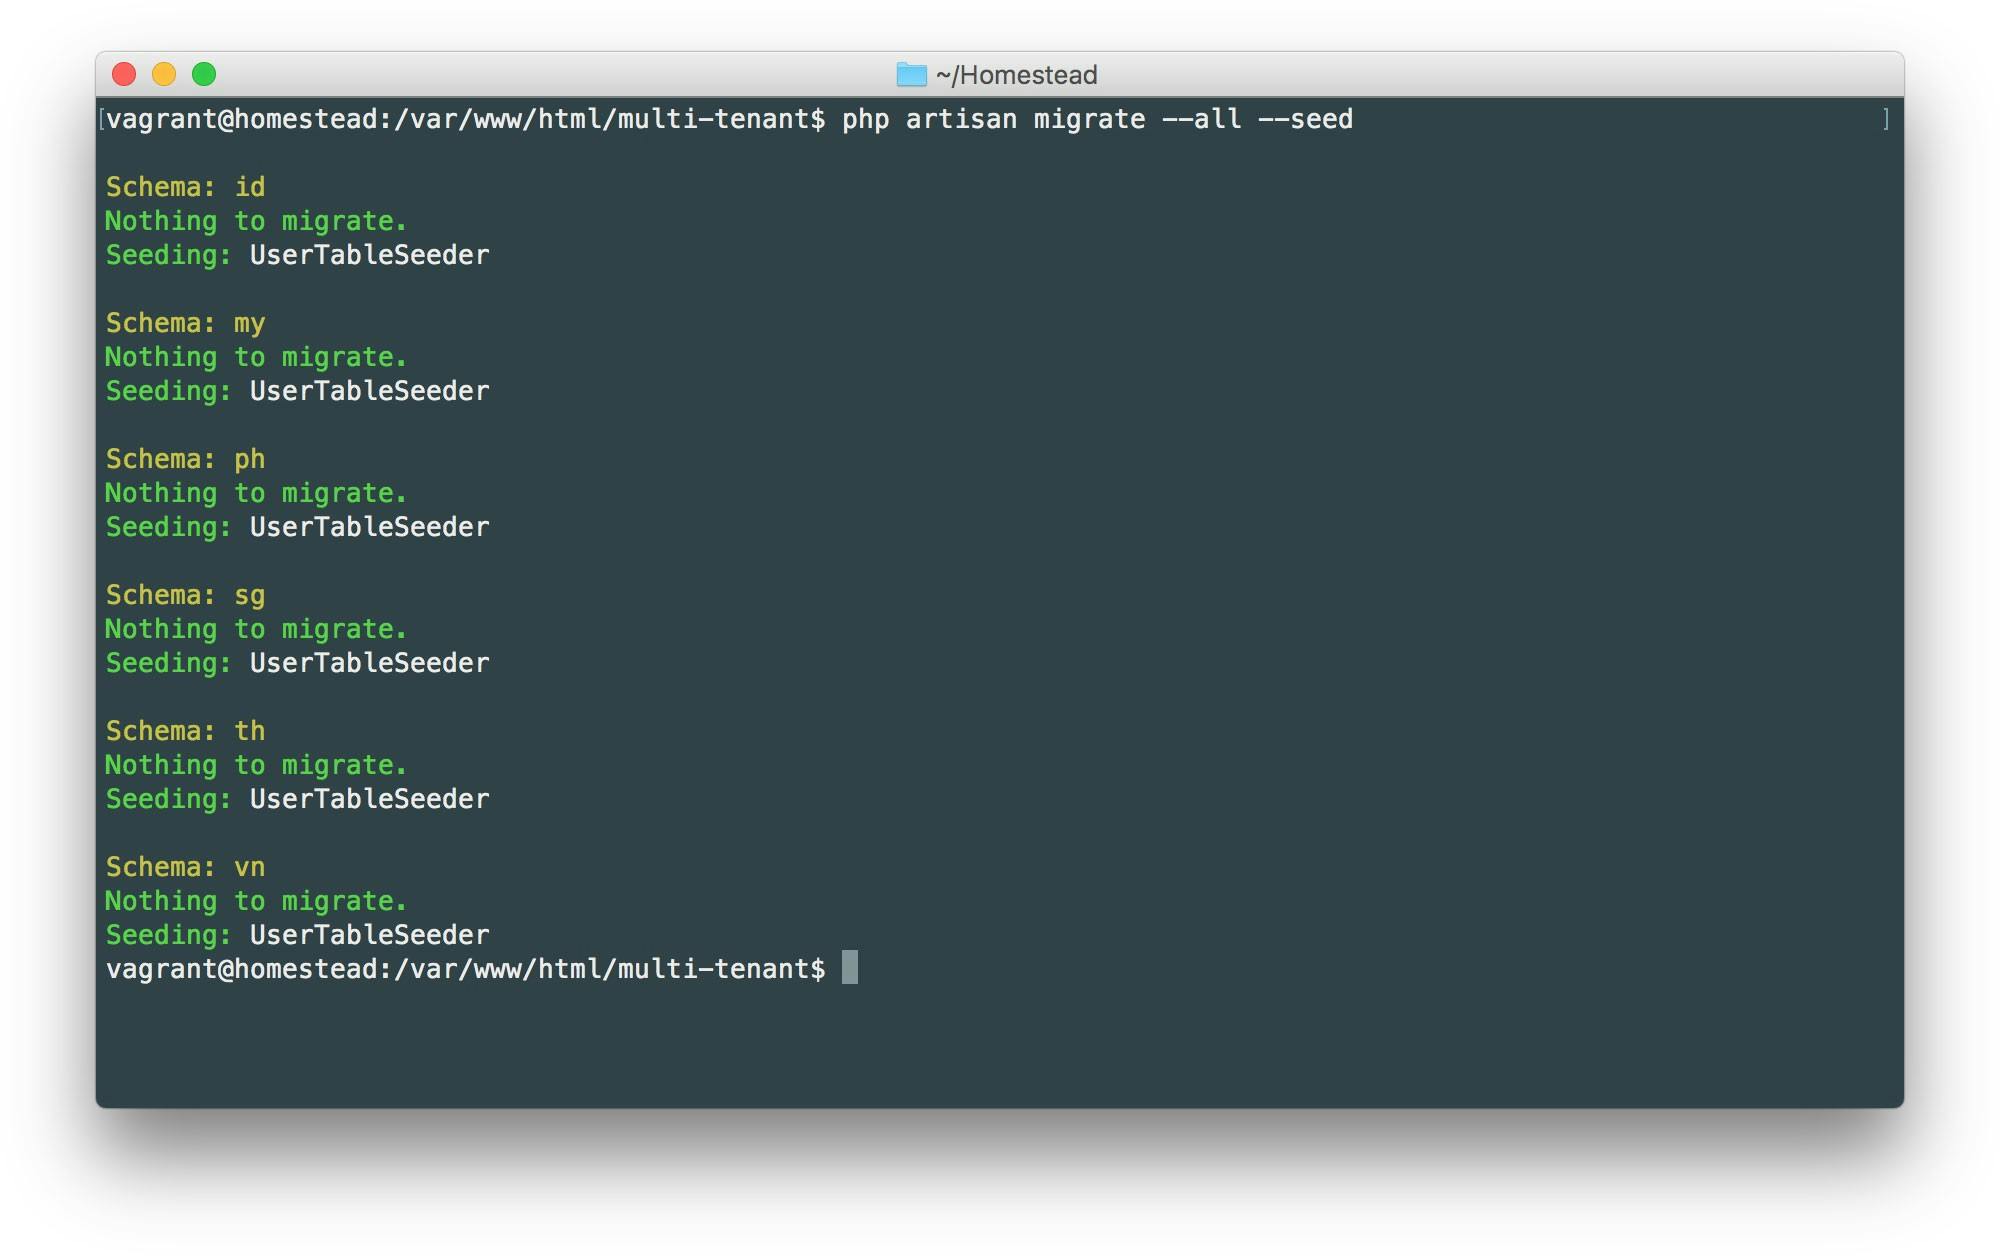
Task: Click UserTableSeeder under Schema vn
Action: pos(370,935)
